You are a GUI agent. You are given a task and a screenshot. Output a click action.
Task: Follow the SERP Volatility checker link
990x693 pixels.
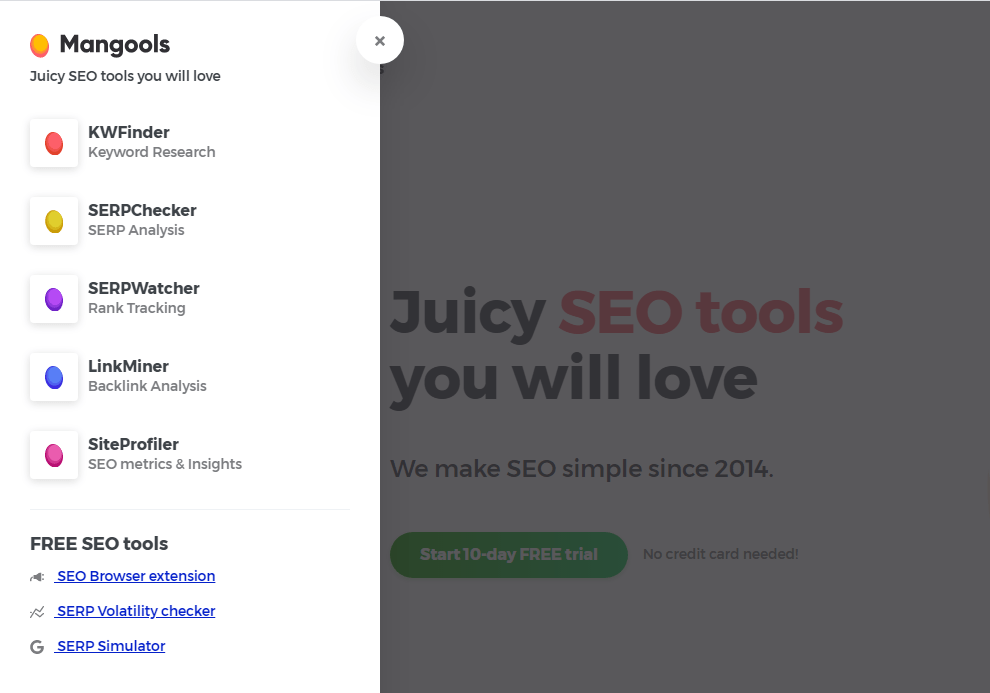(135, 611)
